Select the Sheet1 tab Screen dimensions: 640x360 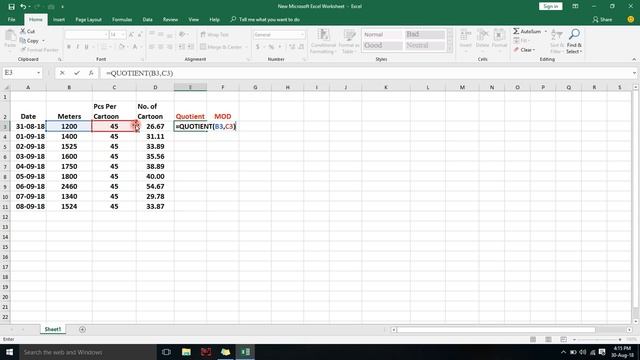click(53, 329)
